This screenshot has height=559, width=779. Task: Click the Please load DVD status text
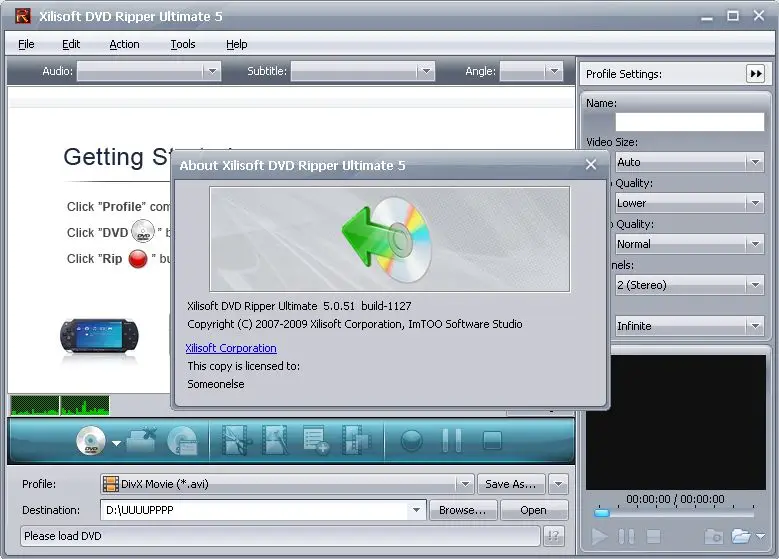coord(63,536)
